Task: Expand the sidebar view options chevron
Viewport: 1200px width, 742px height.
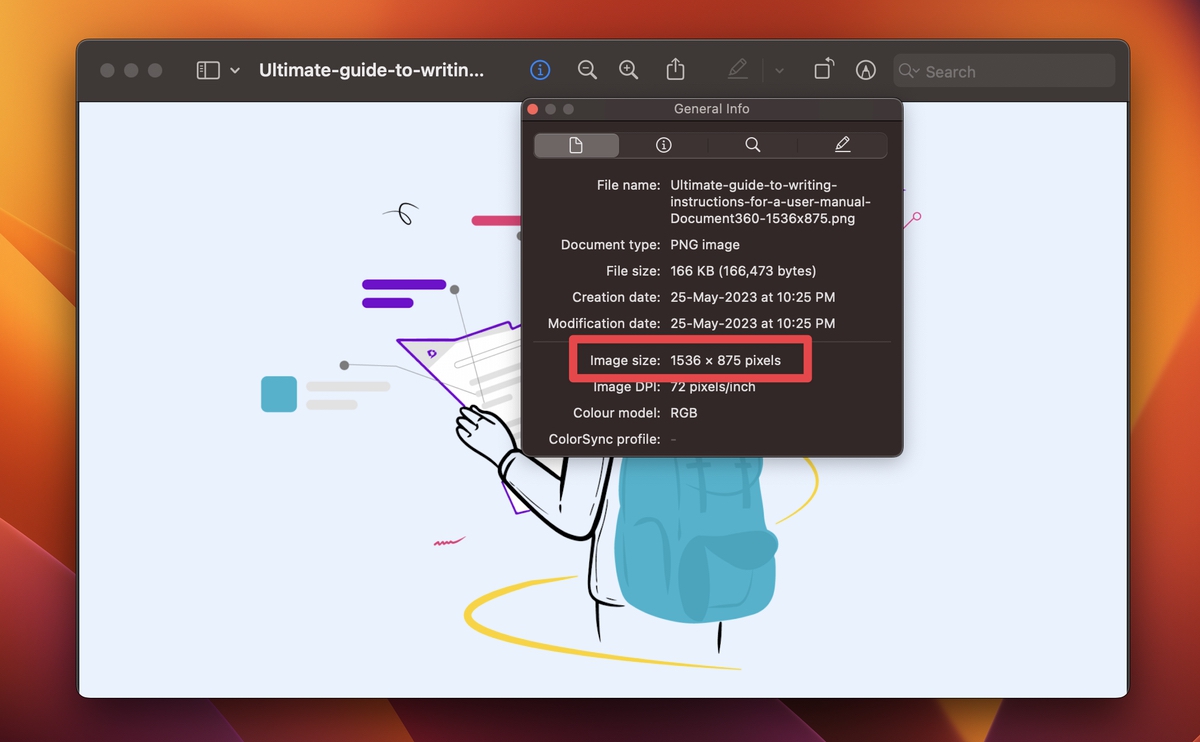Action: coord(234,69)
